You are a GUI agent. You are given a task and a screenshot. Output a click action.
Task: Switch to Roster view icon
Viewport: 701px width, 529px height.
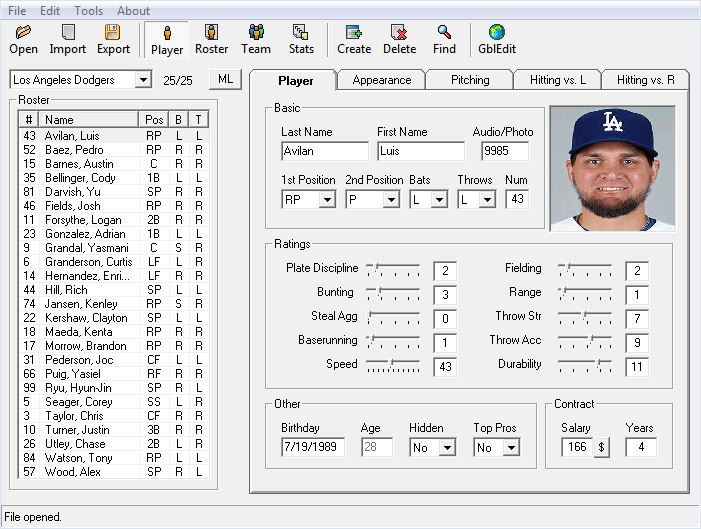[x=211, y=39]
